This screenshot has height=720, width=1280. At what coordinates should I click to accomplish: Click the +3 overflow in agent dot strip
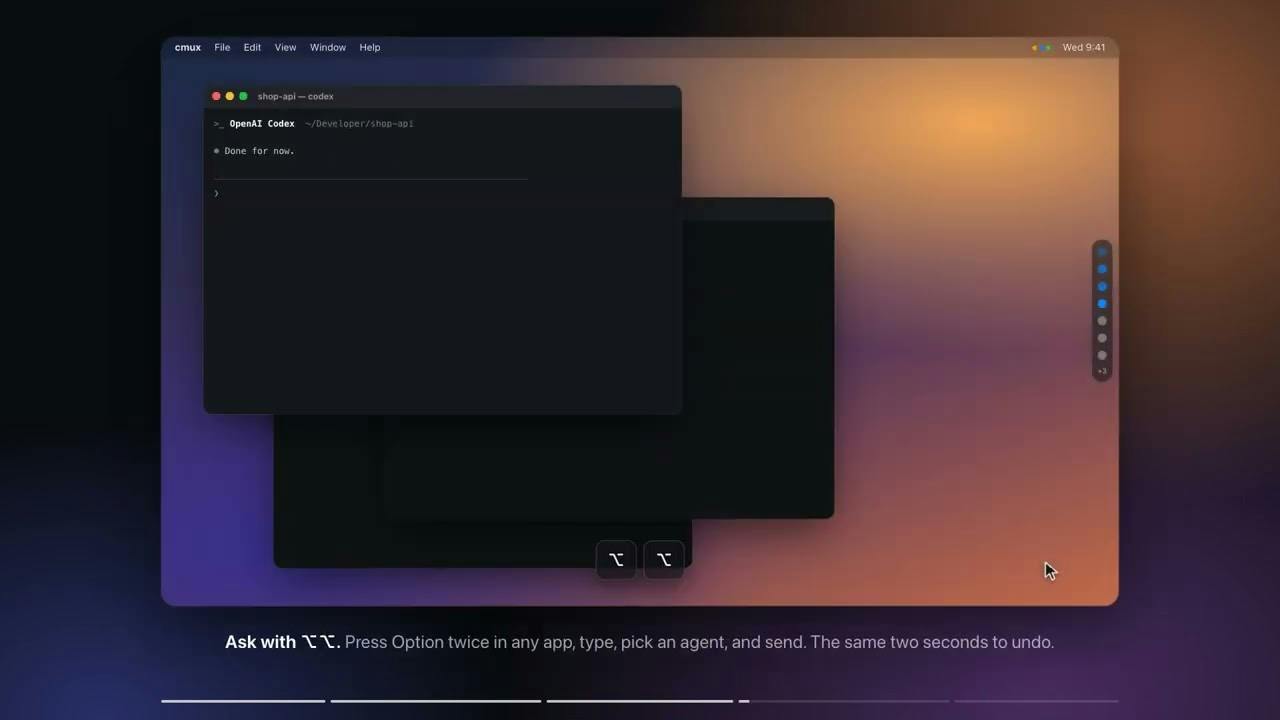point(1102,371)
